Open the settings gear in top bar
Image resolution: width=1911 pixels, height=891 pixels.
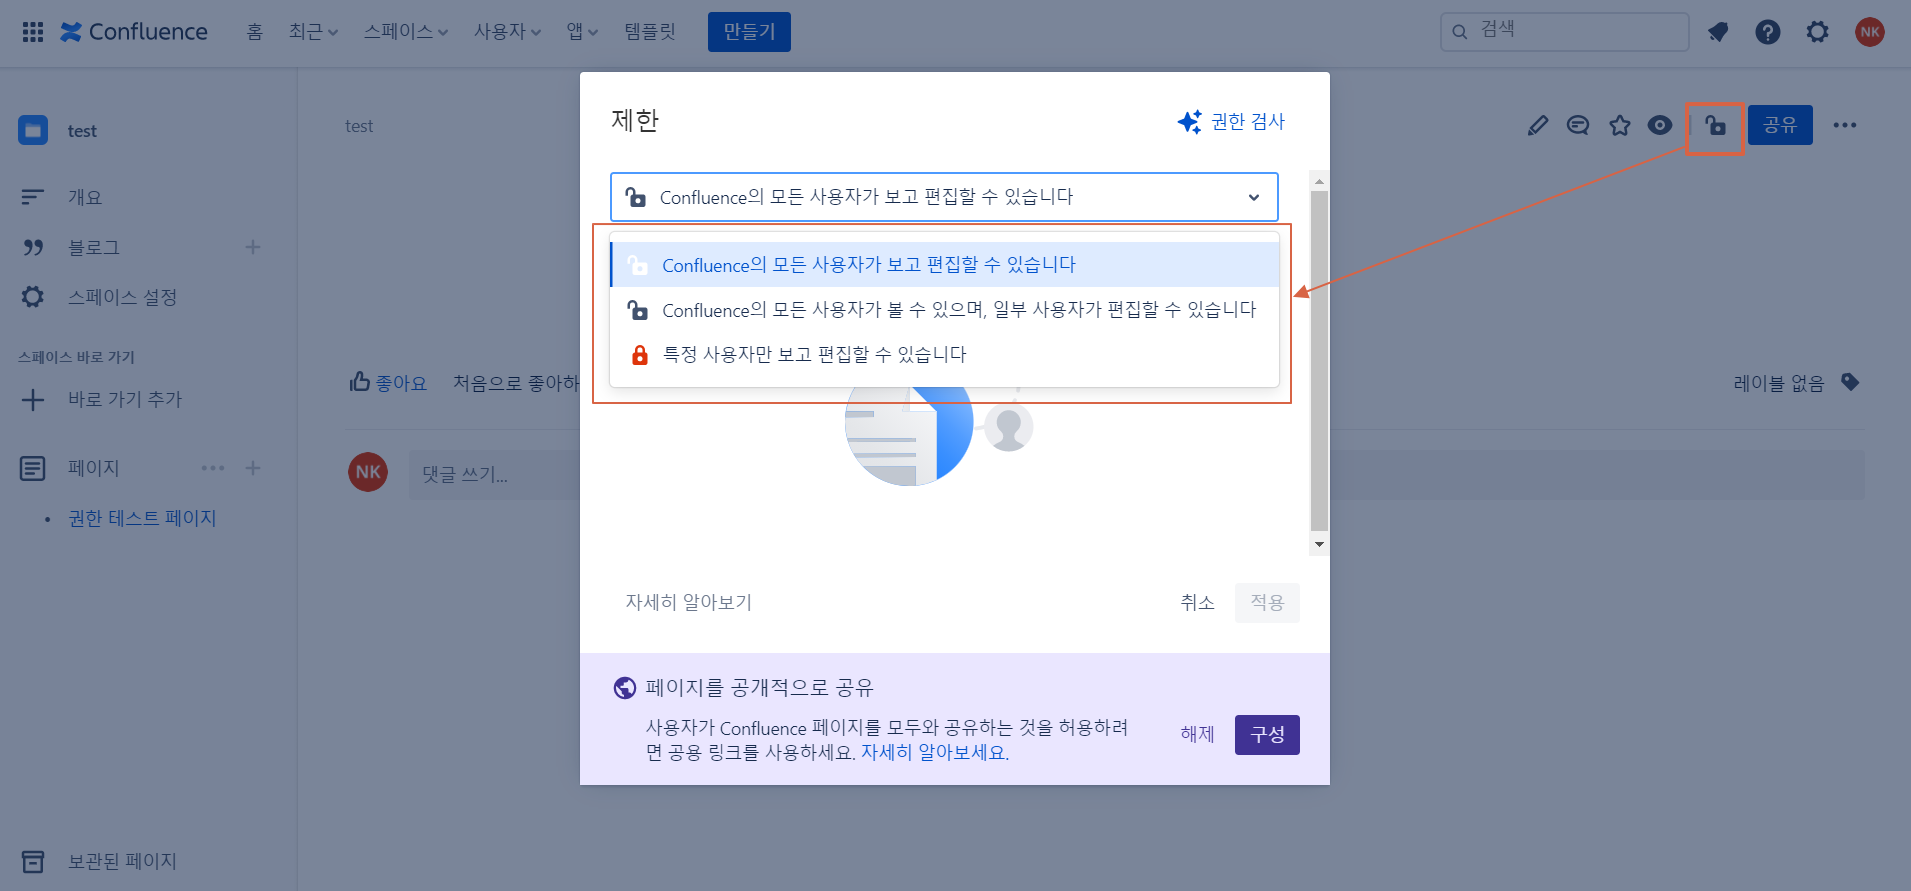(1817, 32)
